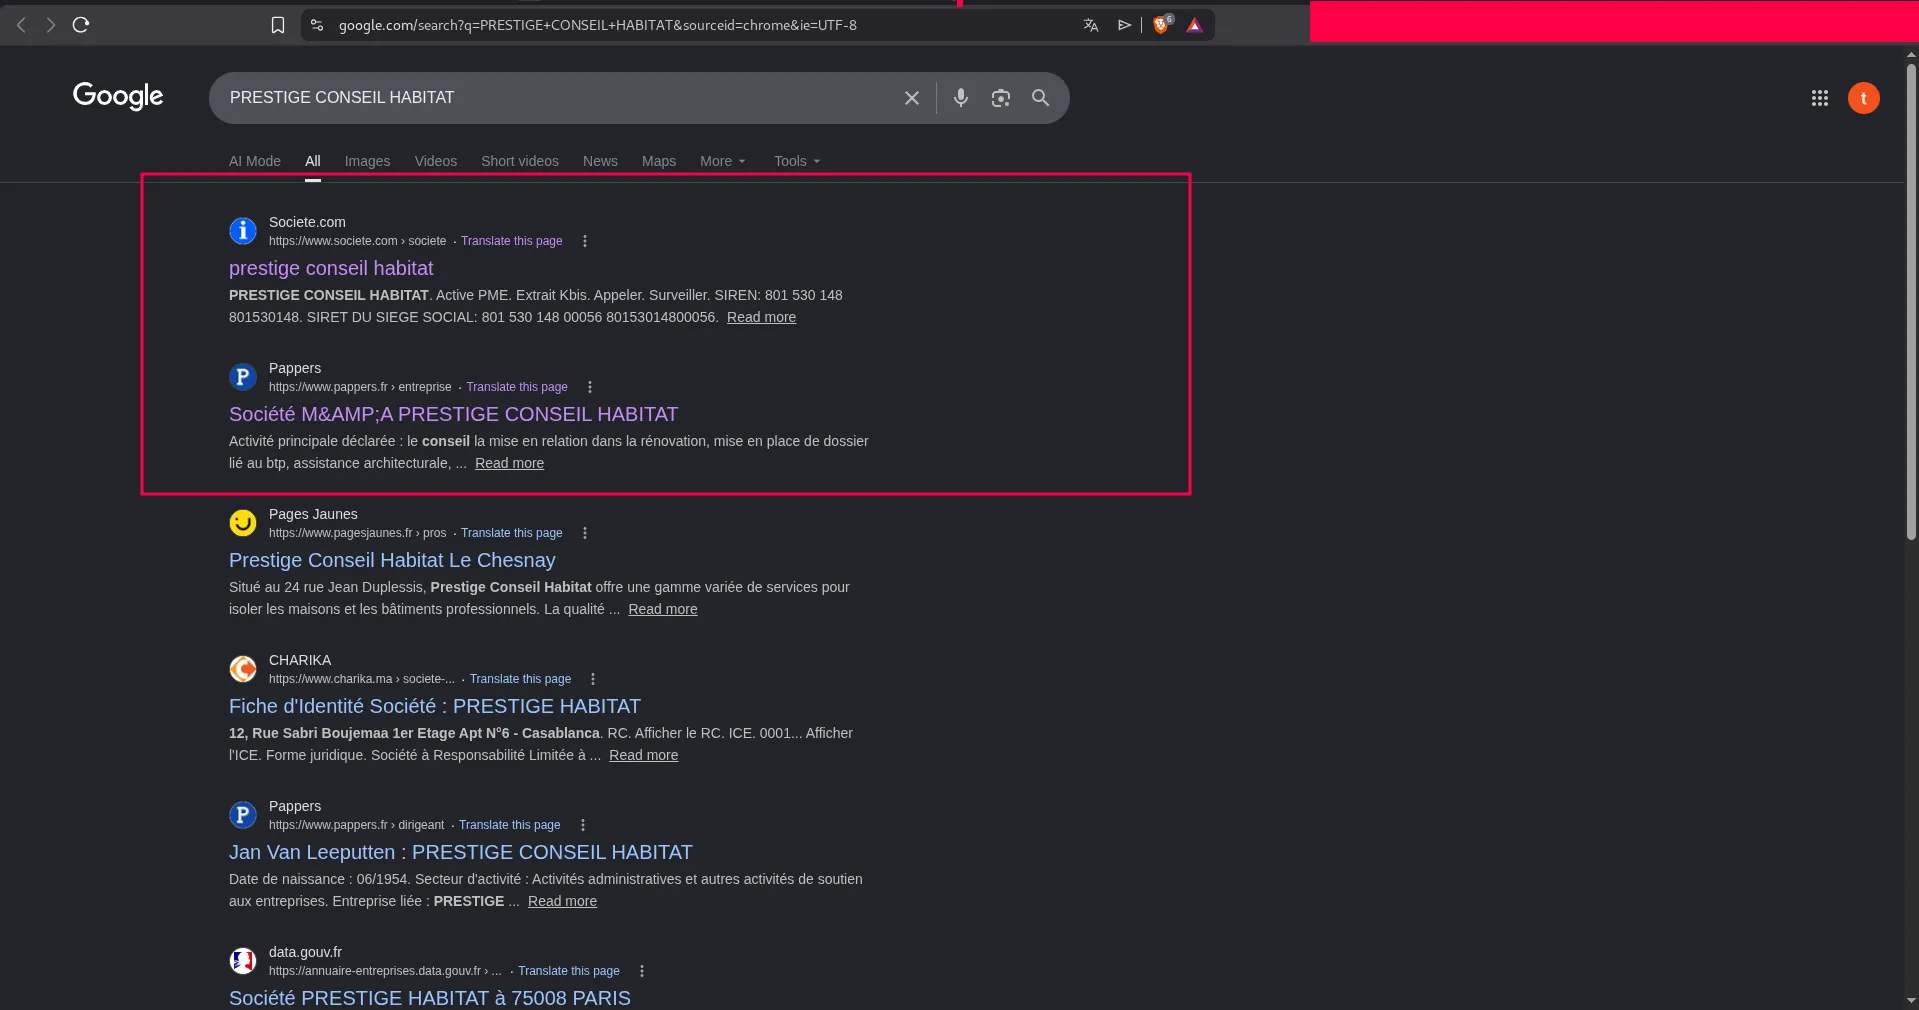The image size is (1919, 1010).
Task: Bookmark this page icon
Action: click(x=278, y=25)
